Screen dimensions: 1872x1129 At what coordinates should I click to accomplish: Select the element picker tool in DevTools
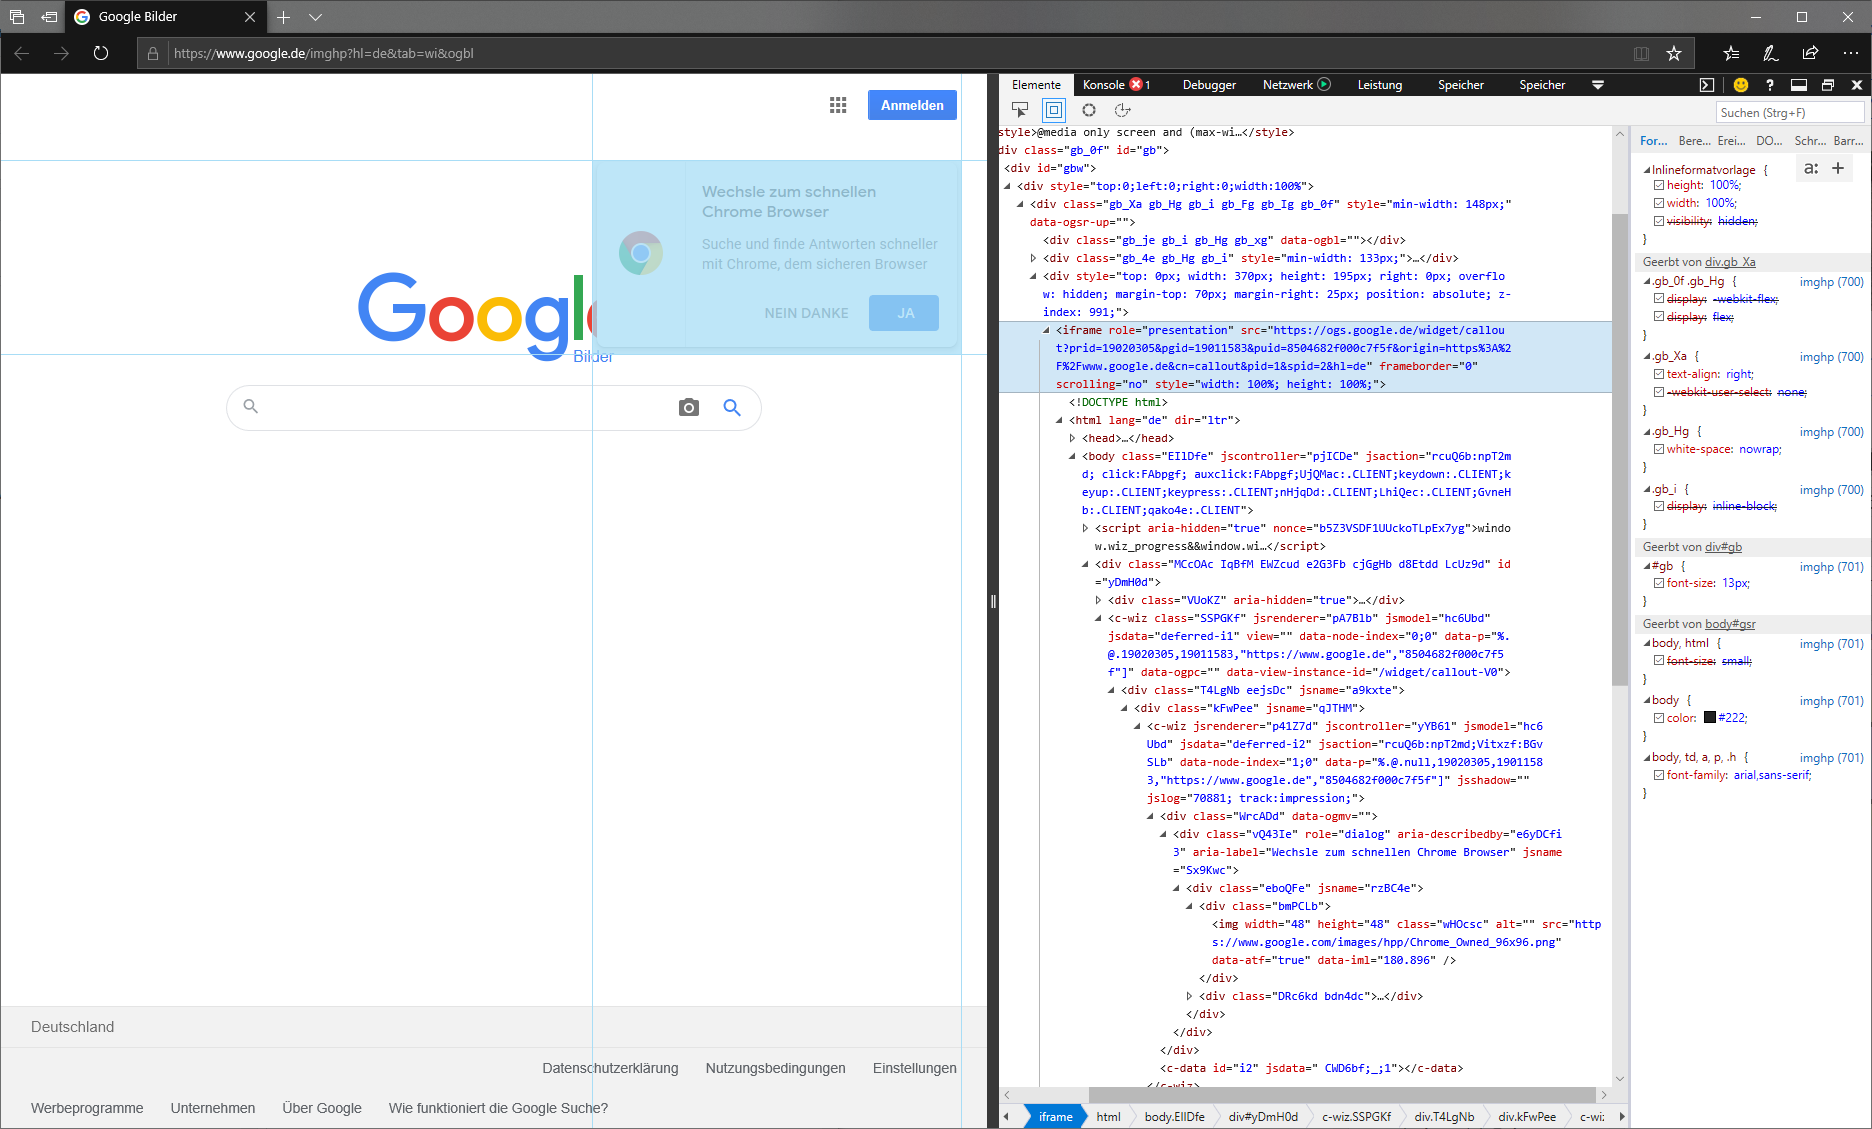point(1020,110)
